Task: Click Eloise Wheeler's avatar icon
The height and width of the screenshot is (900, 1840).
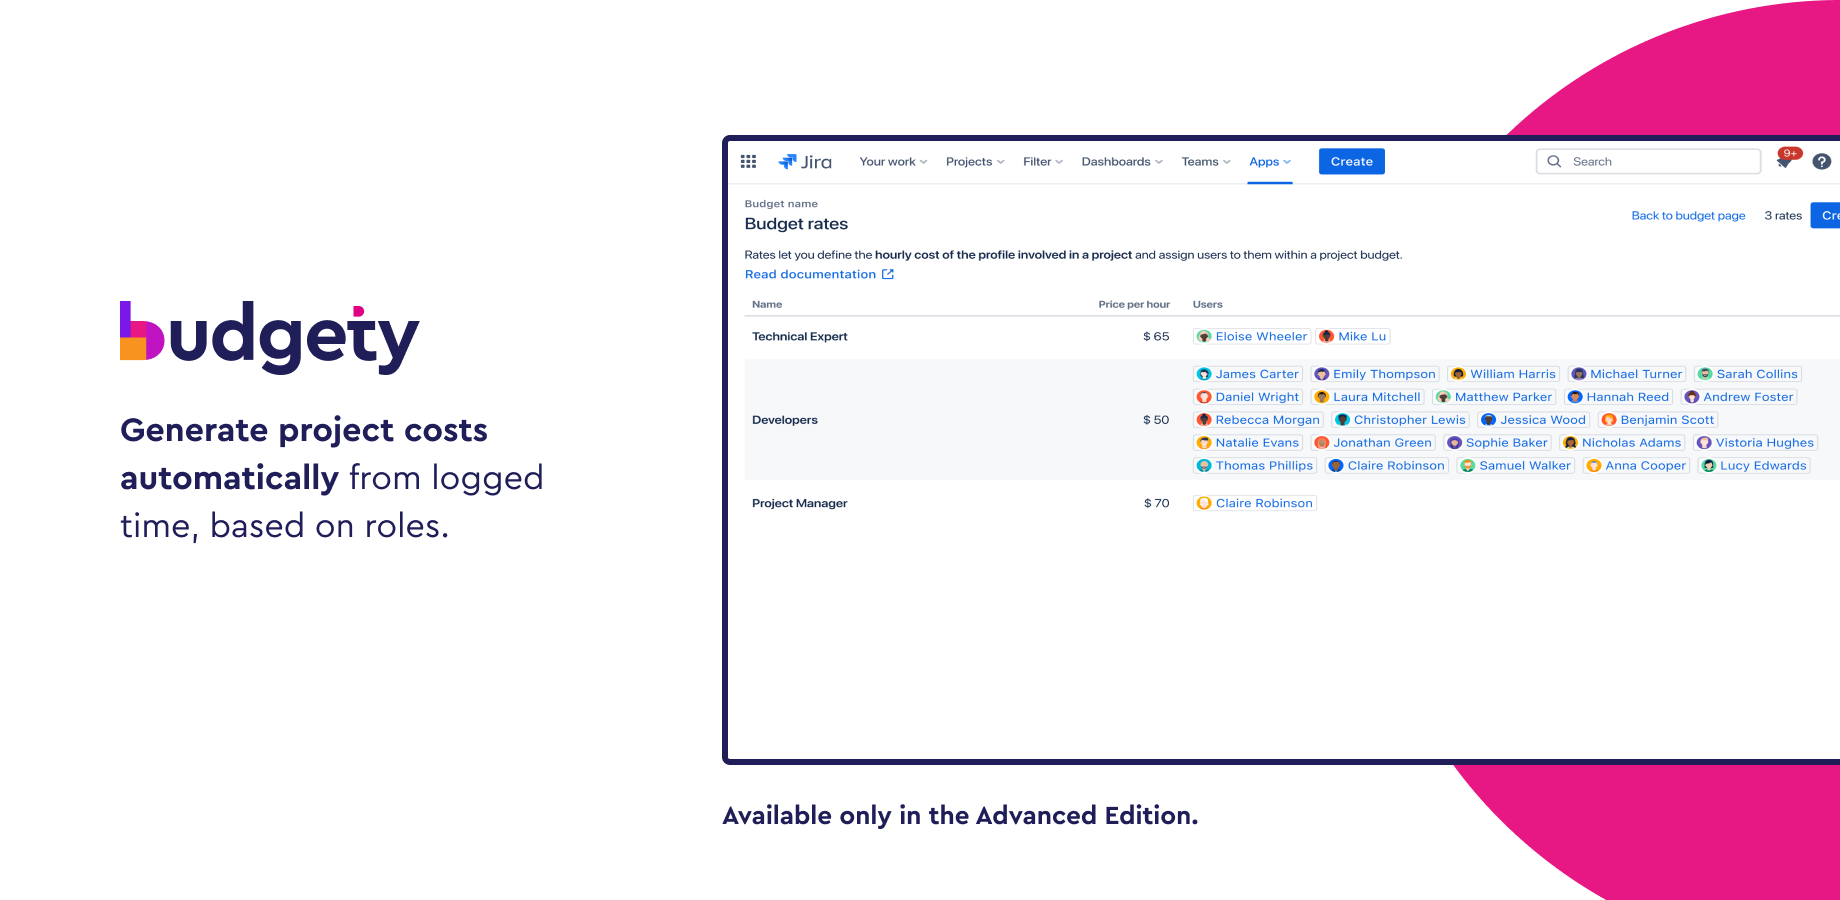Action: coord(1204,337)
